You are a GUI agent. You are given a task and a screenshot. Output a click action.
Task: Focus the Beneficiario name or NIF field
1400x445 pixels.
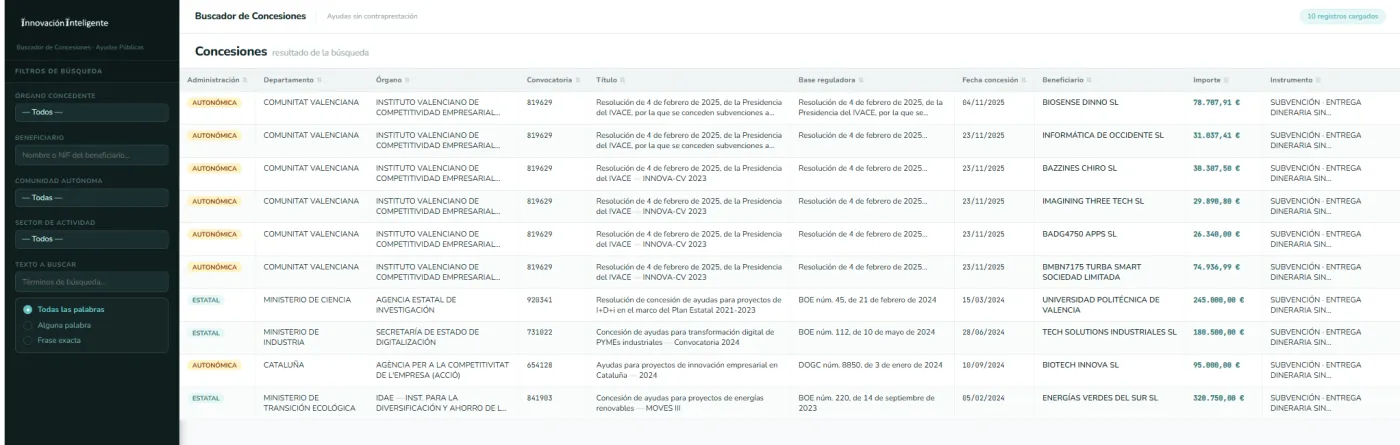point(90,155)
